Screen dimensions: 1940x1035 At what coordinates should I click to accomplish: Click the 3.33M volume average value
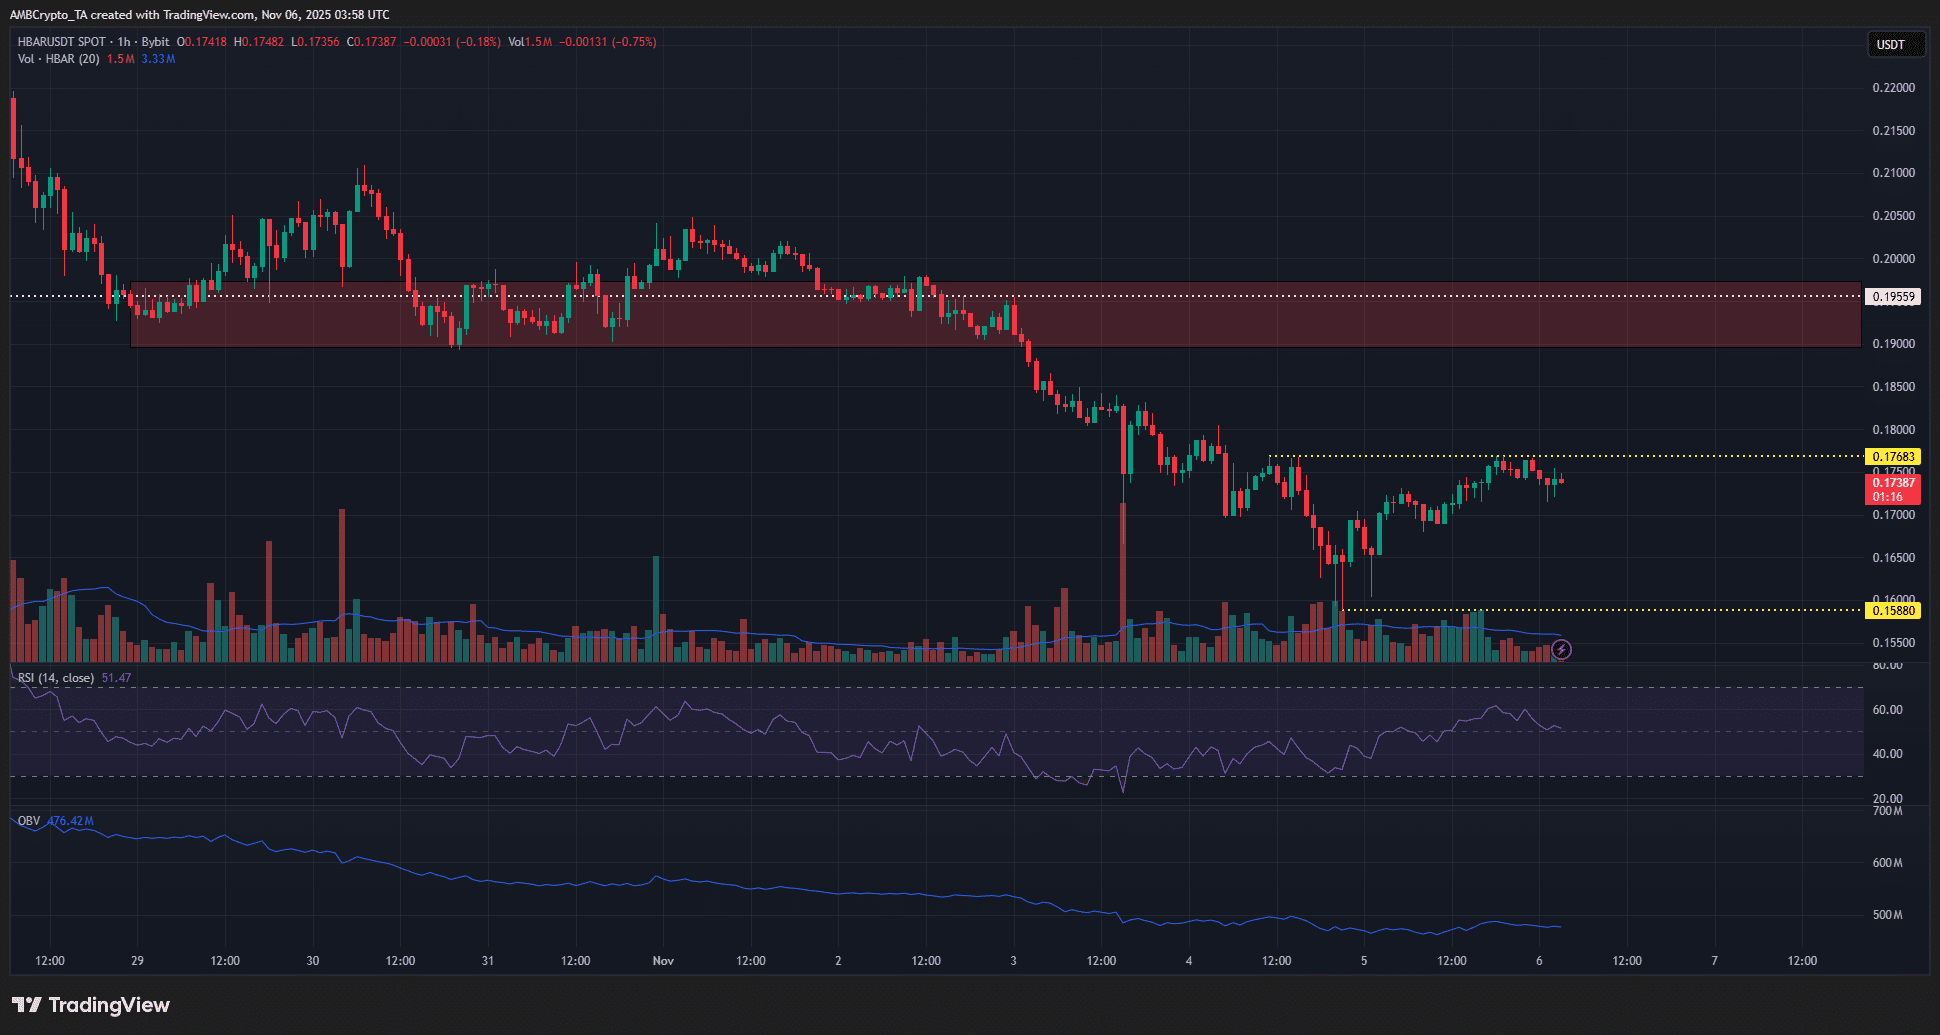point(158,59)
